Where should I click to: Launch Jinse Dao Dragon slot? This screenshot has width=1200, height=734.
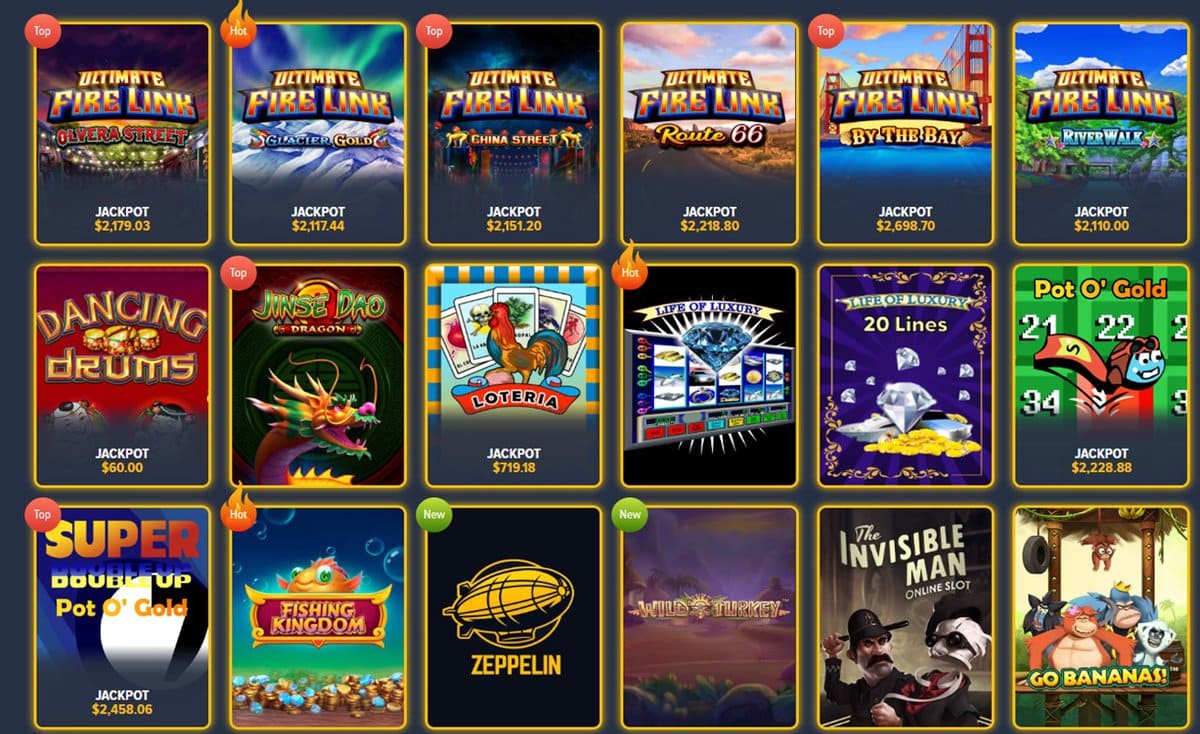[318, 376]
